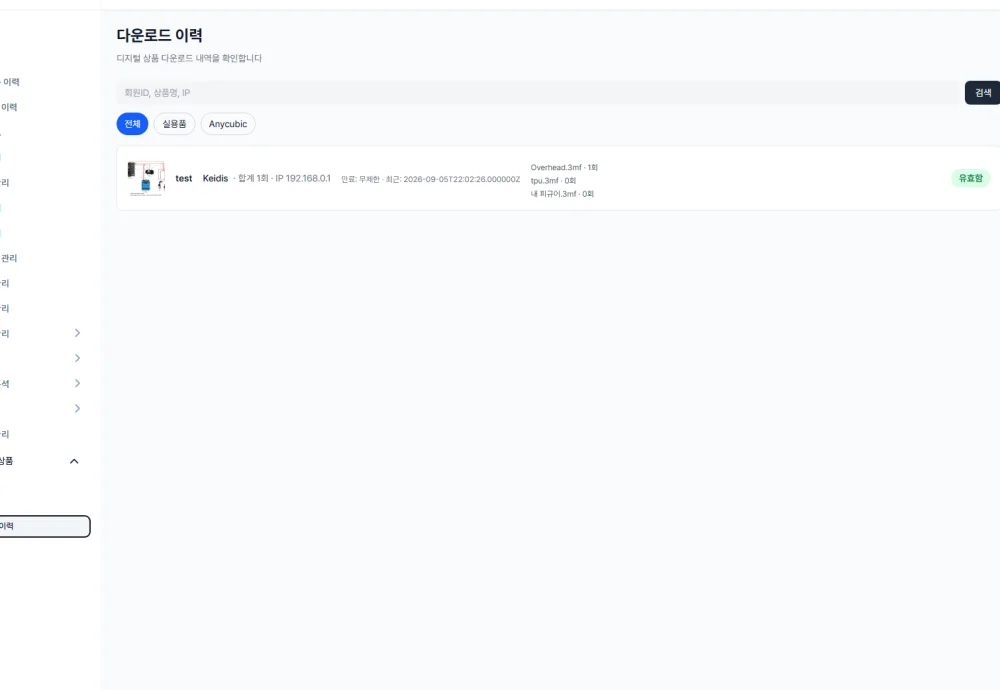Image resolution: width=1000 pixels, height=690 pixels.
Task: Click the "합계 1회 · IP 192.168.0.1" text
Action: pyautogui.click(x=282, y=179)
